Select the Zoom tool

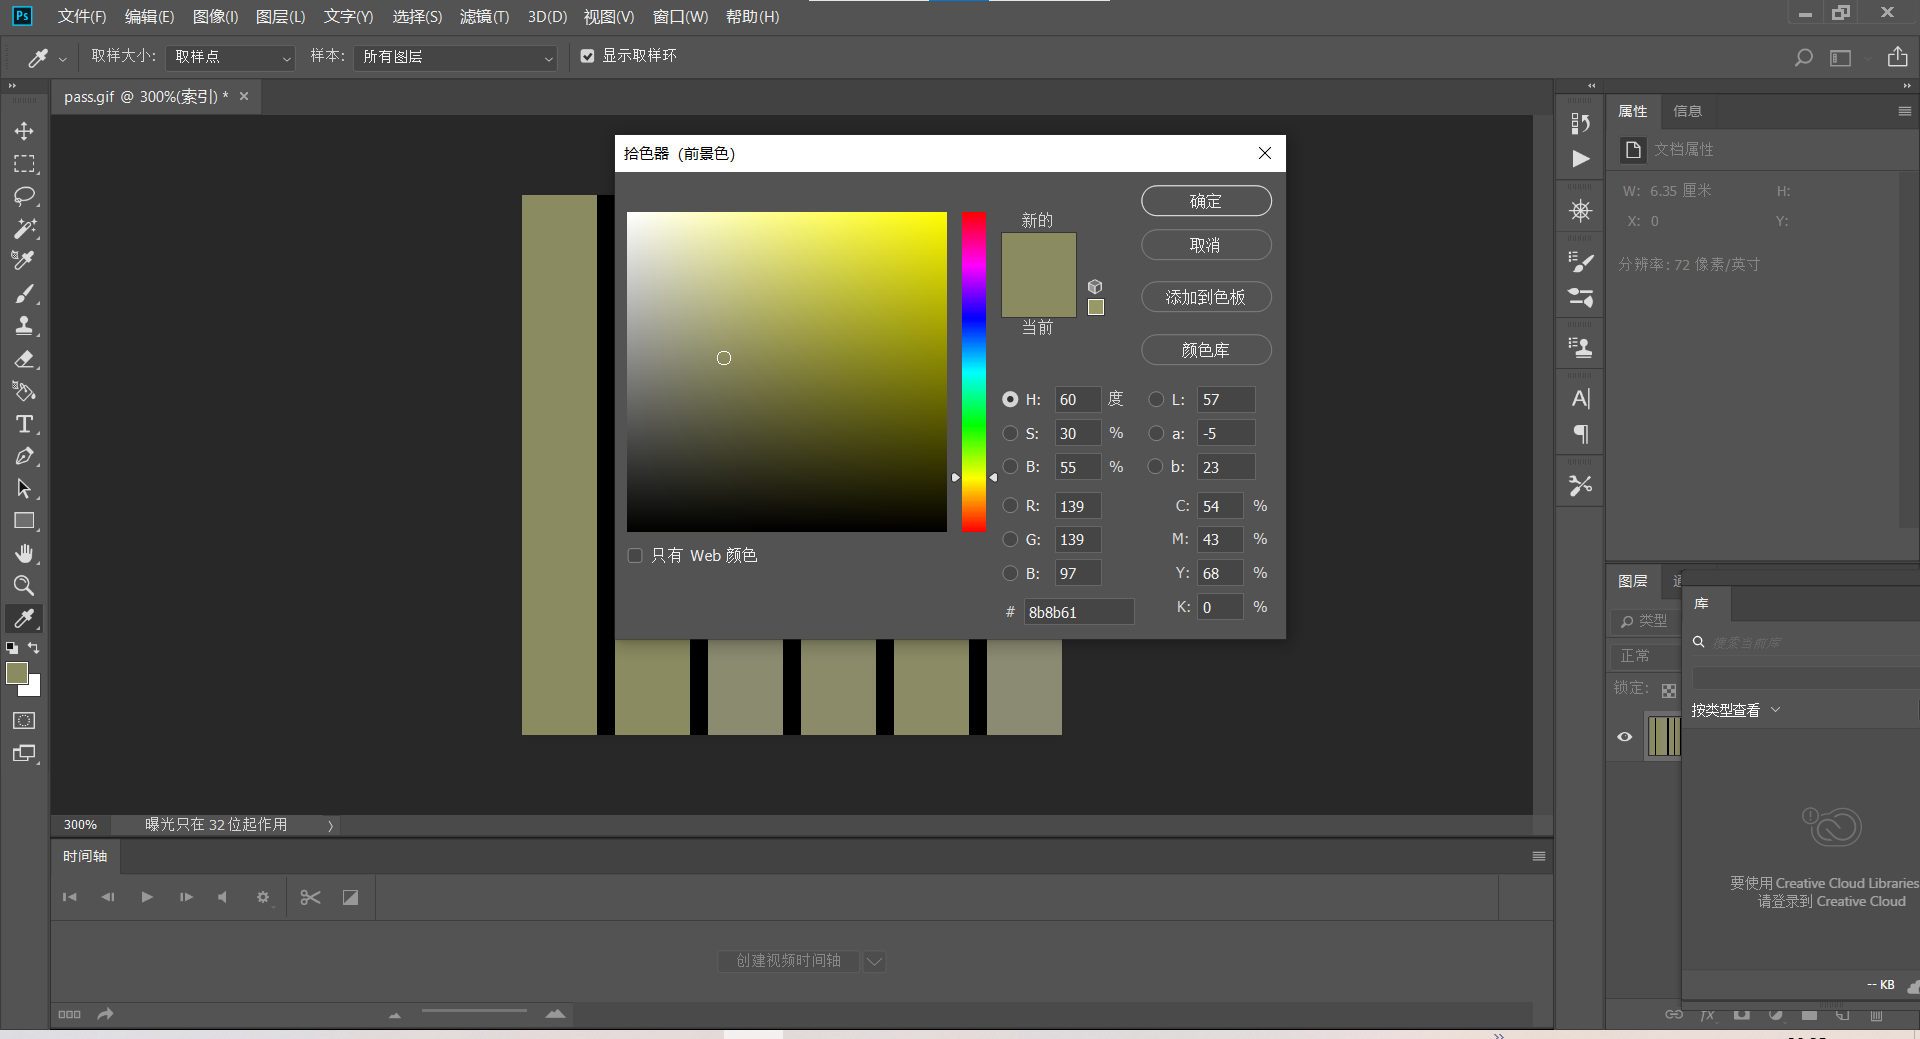[24, 586]
